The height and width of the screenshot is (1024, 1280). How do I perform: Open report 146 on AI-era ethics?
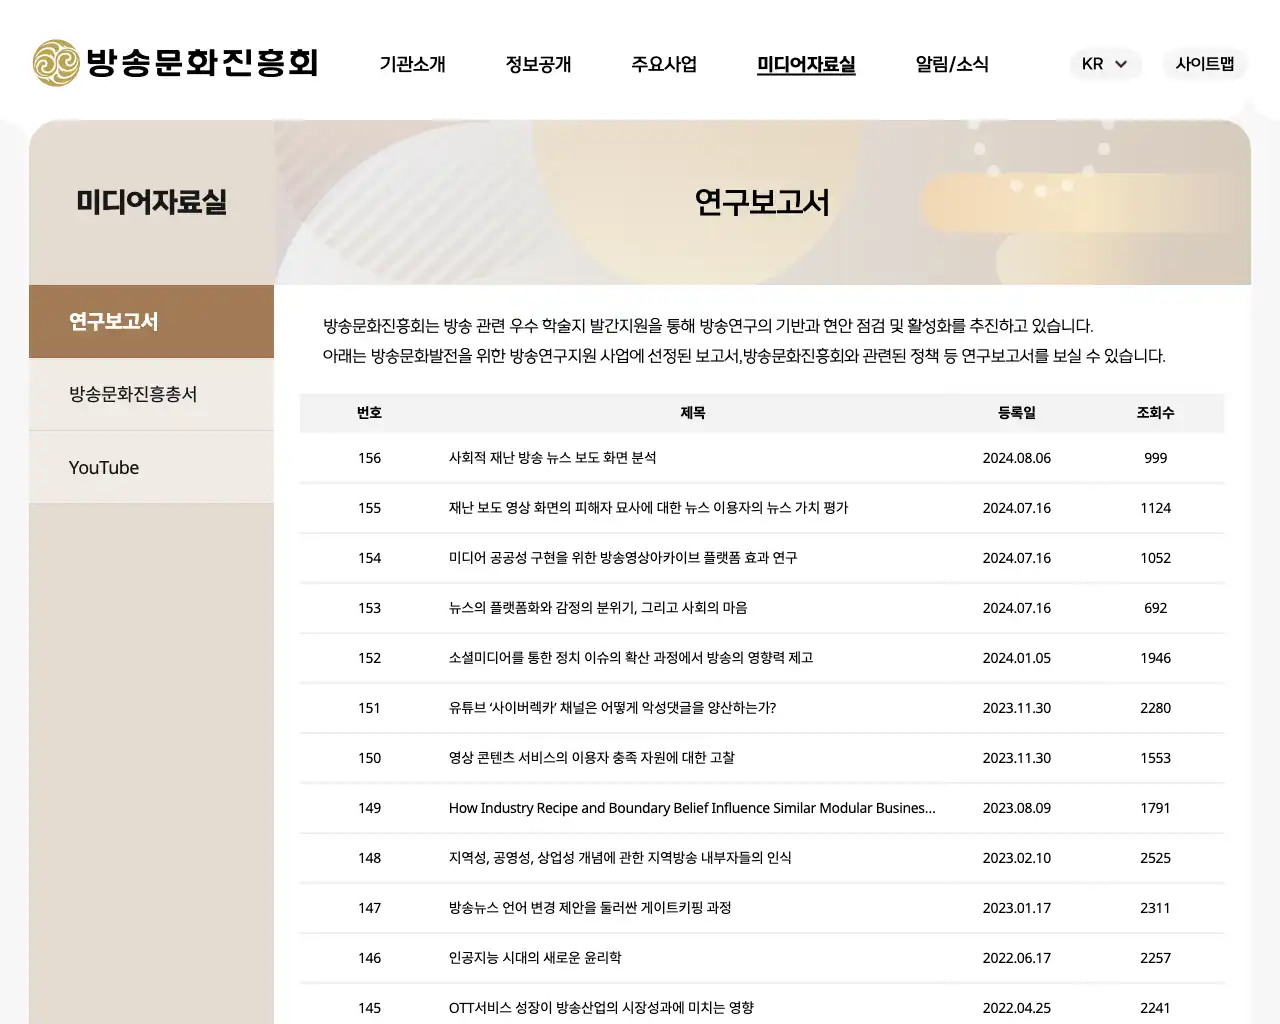tap(536, 958)
